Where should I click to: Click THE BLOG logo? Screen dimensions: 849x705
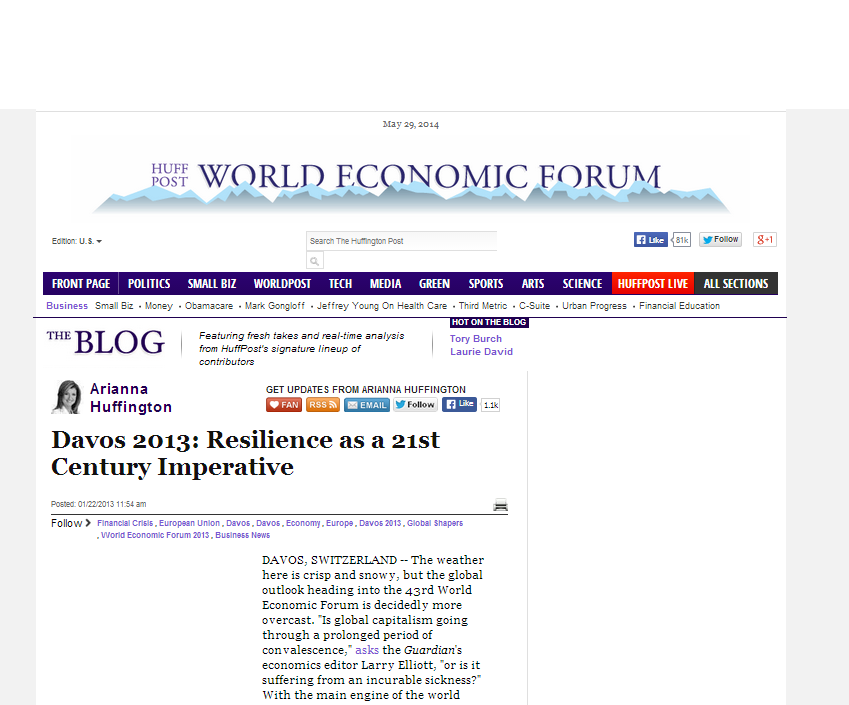[106, 342]
